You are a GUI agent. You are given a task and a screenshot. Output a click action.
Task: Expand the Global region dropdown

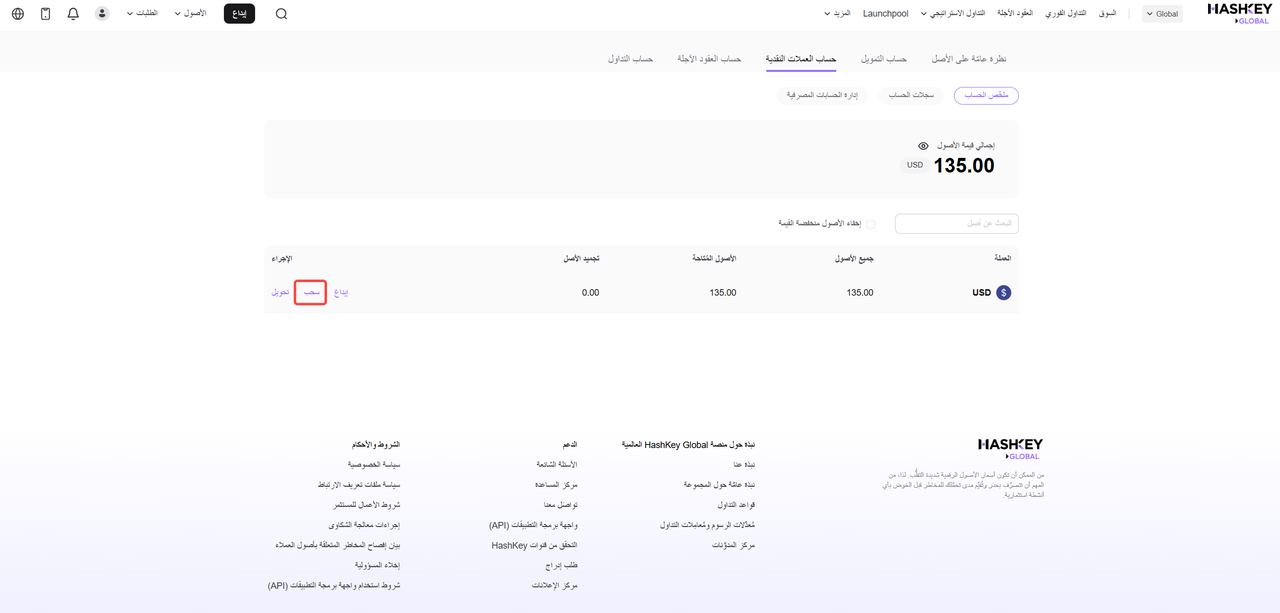pos(1163,14)
